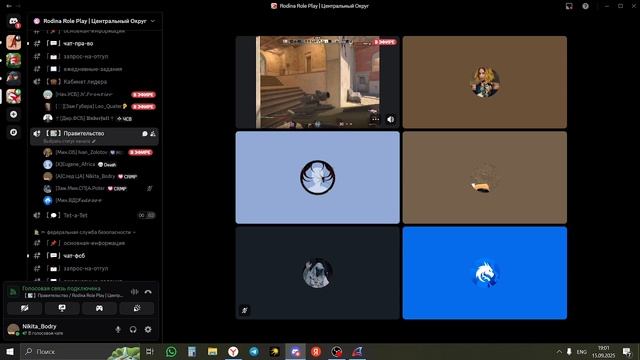Start an activity with the gamepad icon
This screenshot has height=360, width=640.
99,308
